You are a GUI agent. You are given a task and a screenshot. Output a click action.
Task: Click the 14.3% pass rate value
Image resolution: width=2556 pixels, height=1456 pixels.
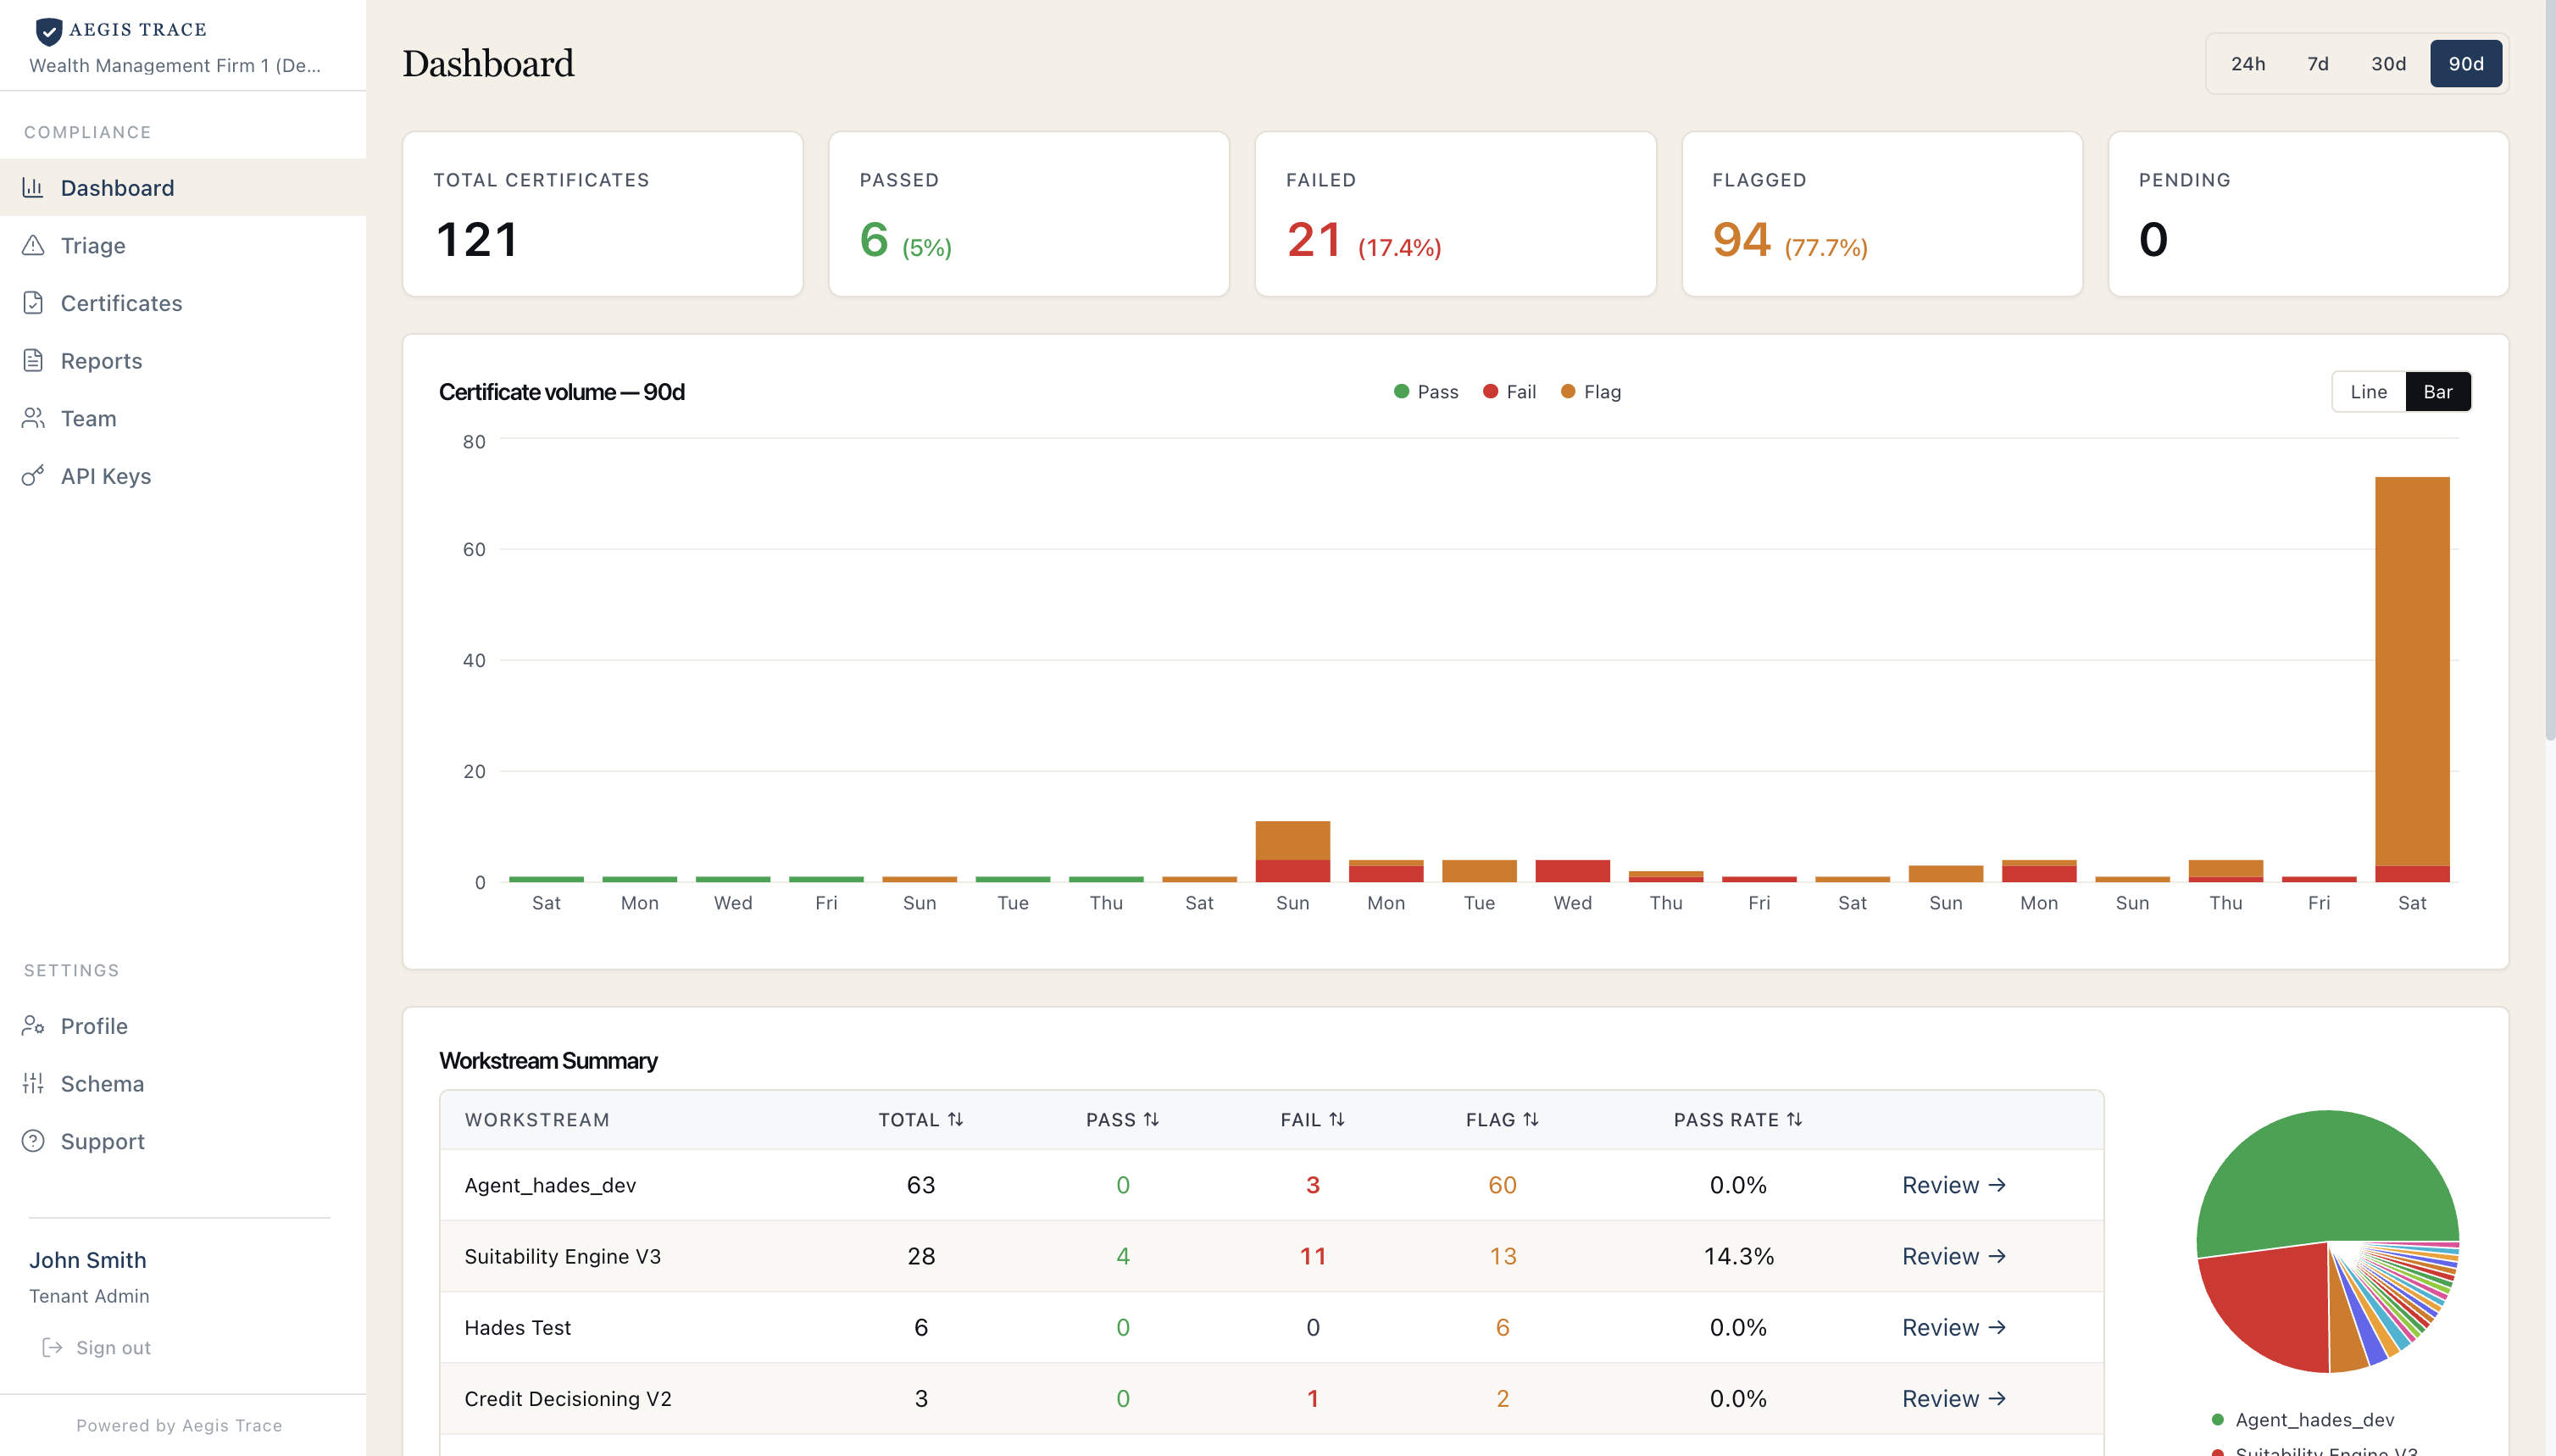tap(1738, 1256)
